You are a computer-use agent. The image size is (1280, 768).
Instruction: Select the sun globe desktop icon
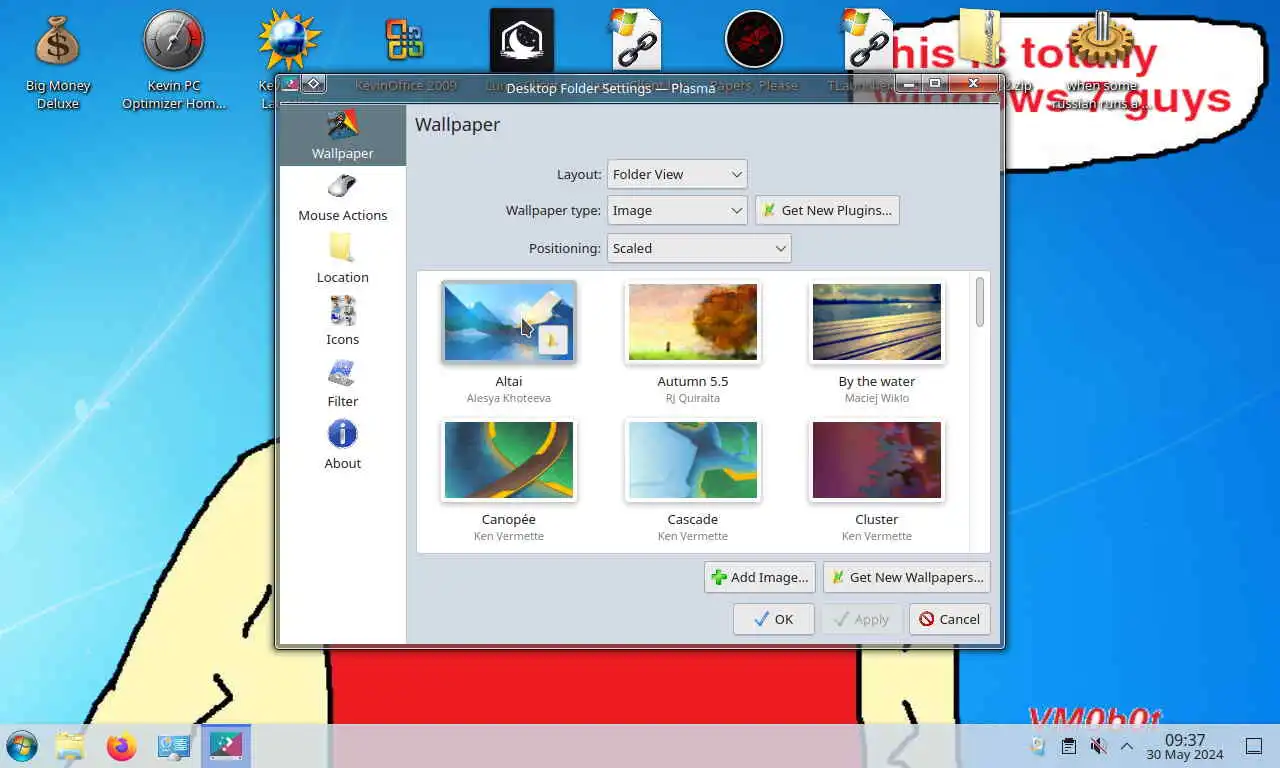pos(289,40)
